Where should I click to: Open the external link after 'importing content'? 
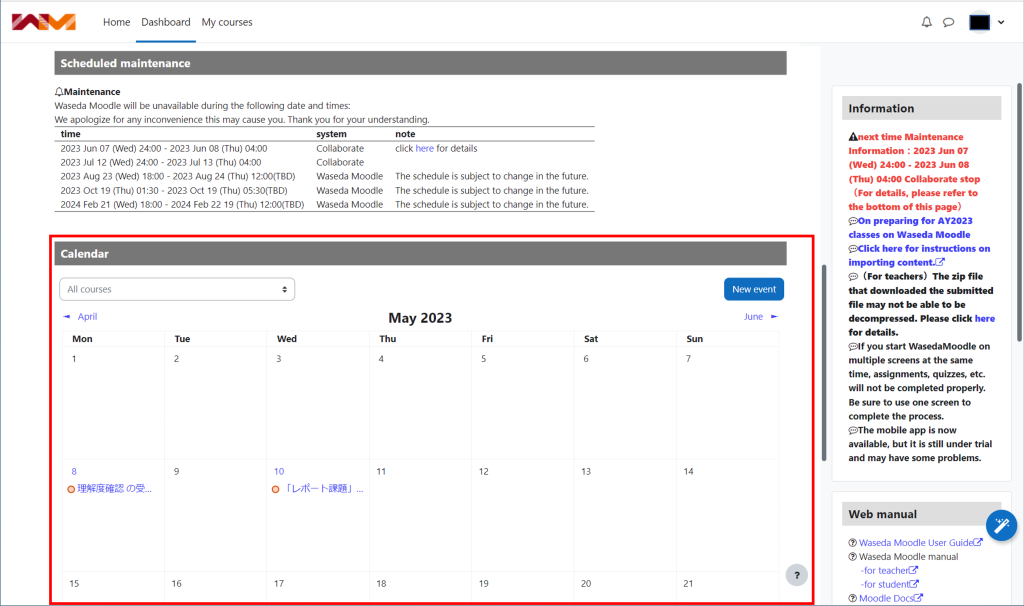point(939,261)
